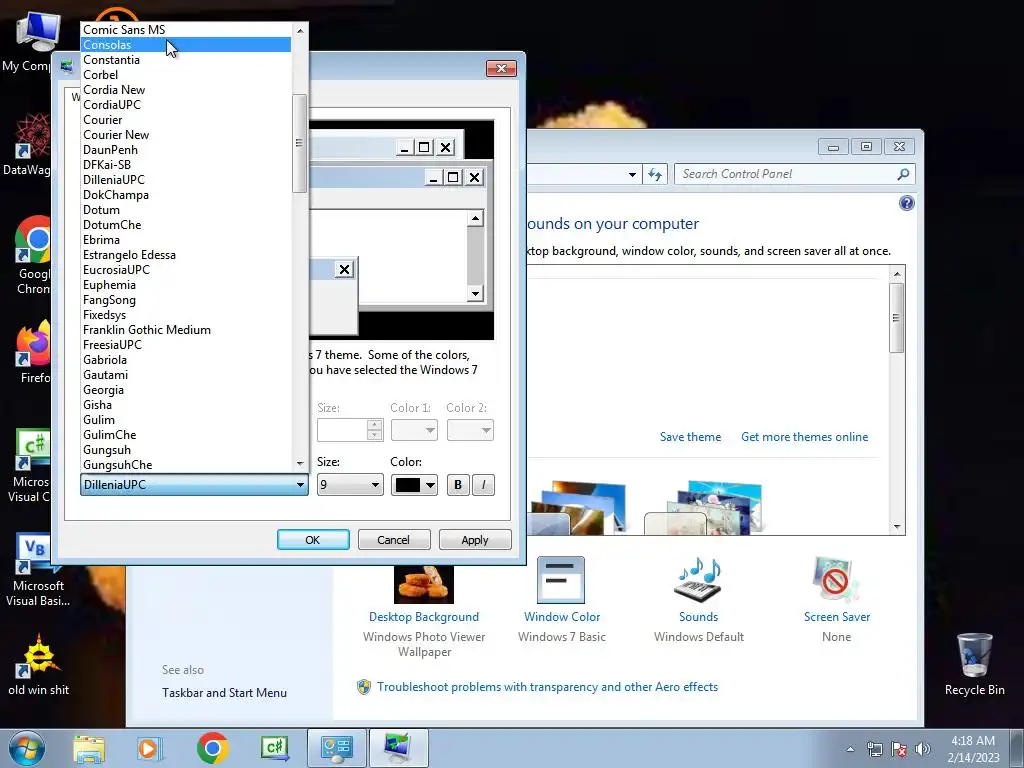
Task: Click the address bar refresh icon
Action: 655,174
